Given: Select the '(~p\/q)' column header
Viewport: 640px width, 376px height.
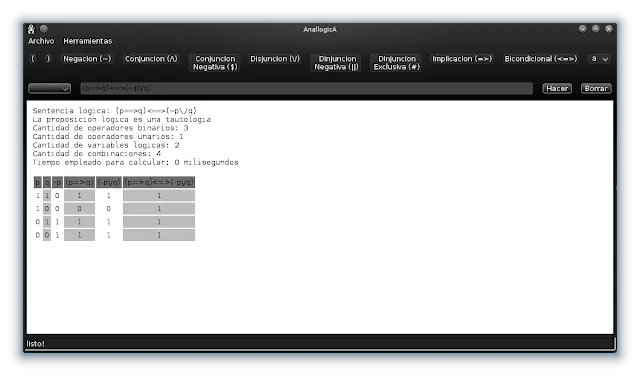Looking at the screenshot, I should tap(109, 182).
